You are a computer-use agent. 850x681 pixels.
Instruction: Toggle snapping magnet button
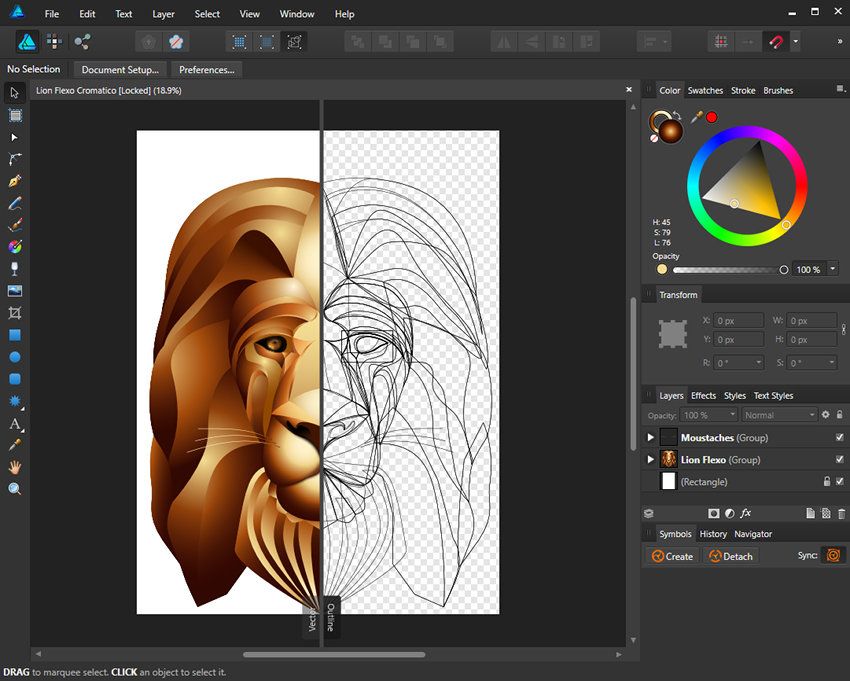[776, 42]
